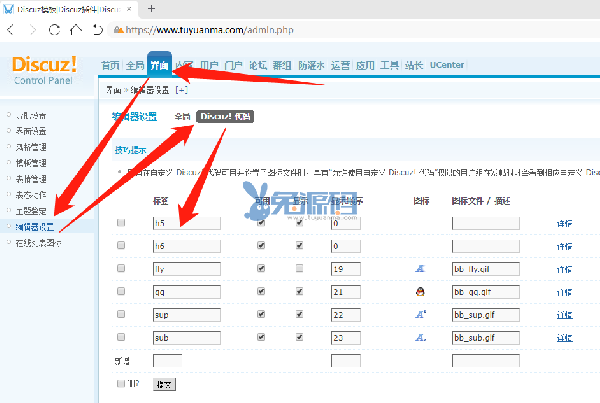Go back with the browser back arrow
The image size is (600, 403).
point(10,30)
